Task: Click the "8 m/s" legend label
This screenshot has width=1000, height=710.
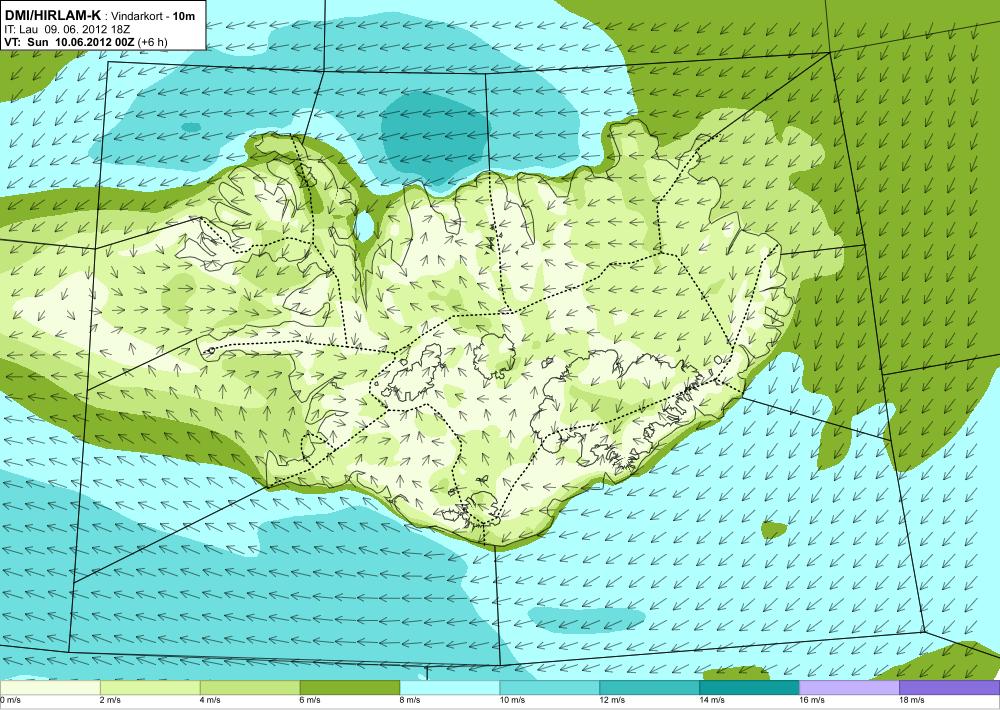Action: pyautogui.click(x=410, y=700)
